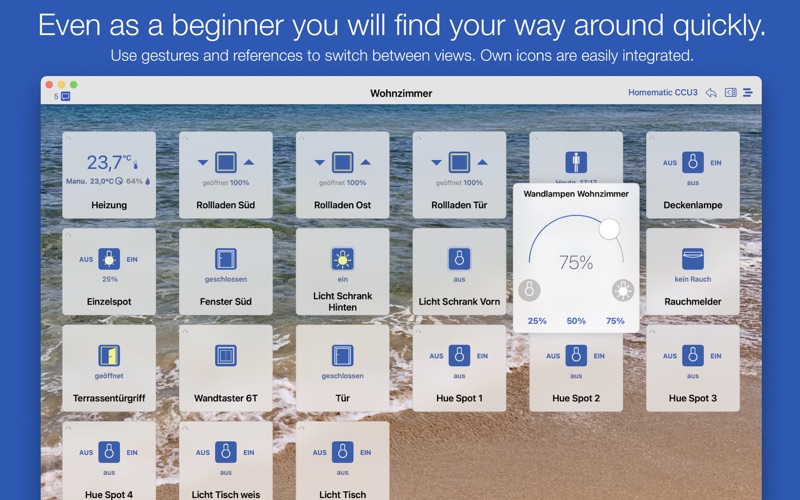Click the Wandtaster 6T switch icon
800x500 pixels.
pos(226,356)
